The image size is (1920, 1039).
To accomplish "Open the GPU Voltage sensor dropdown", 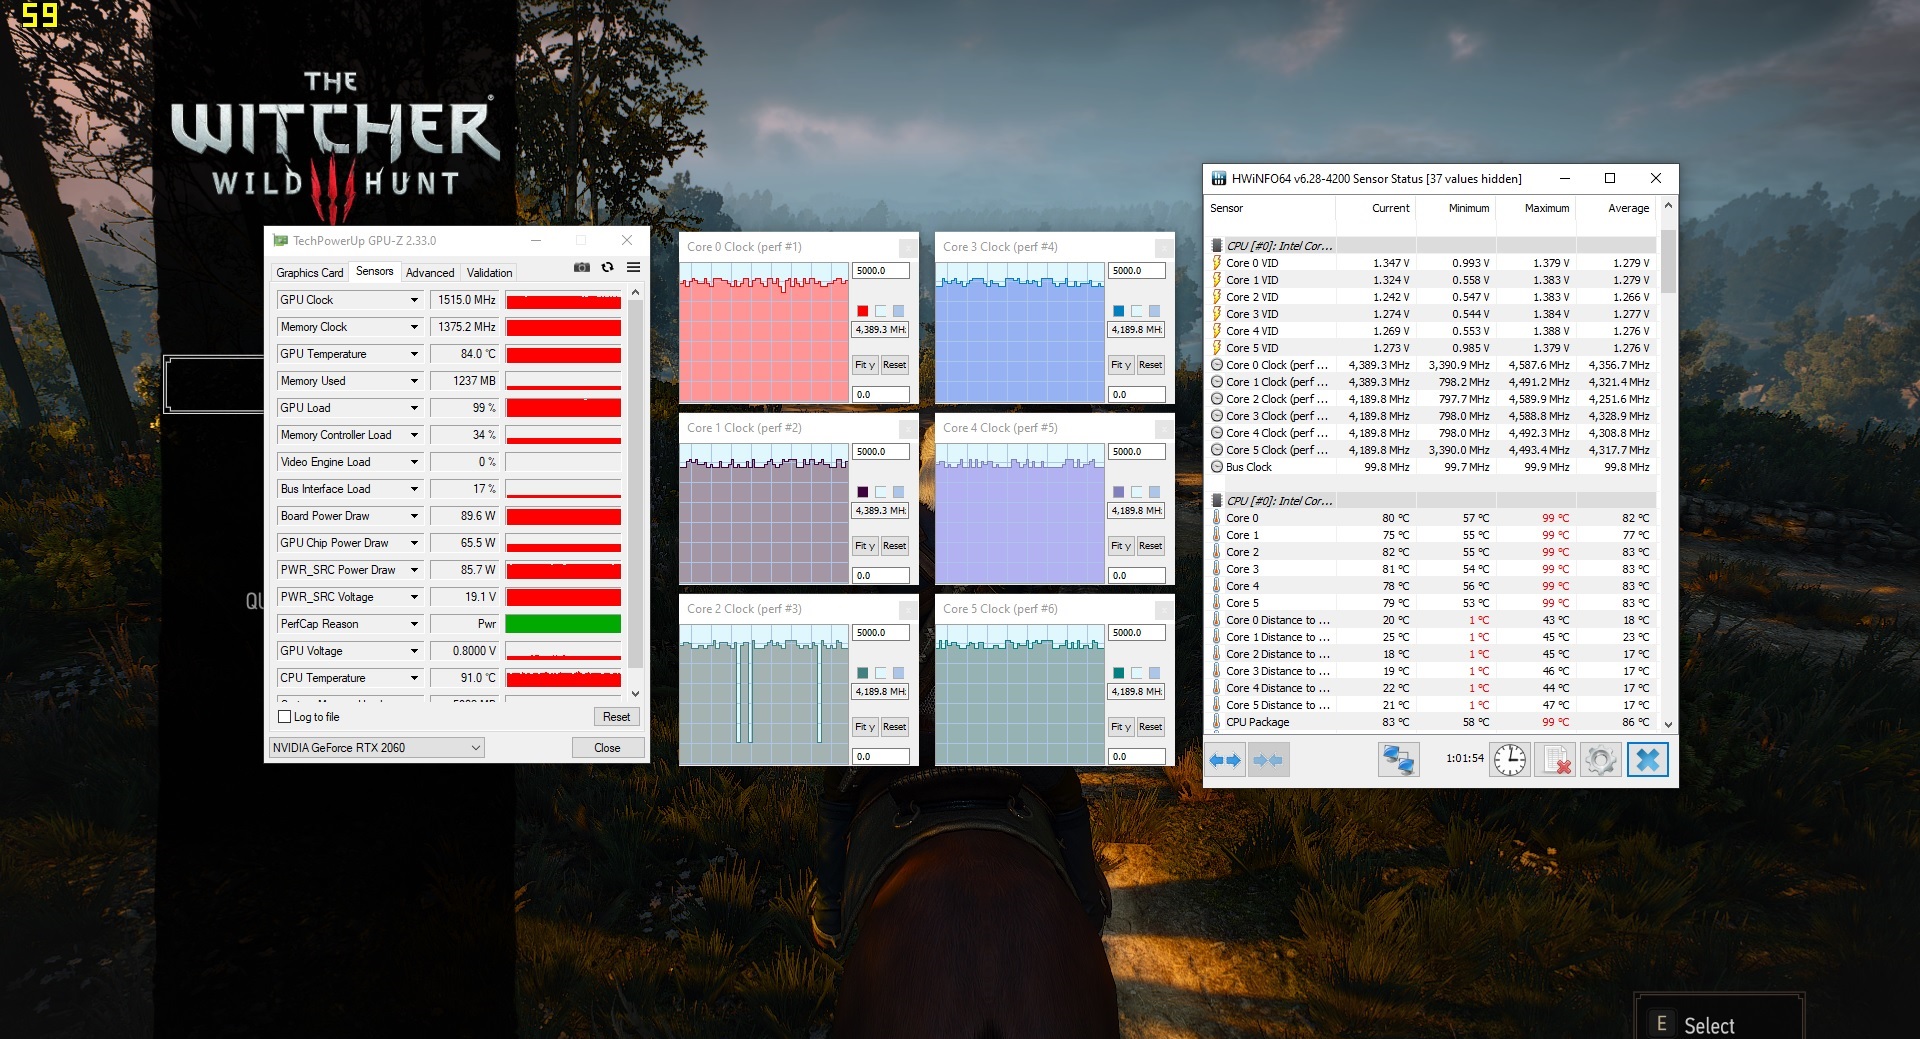I will [414, 651].
